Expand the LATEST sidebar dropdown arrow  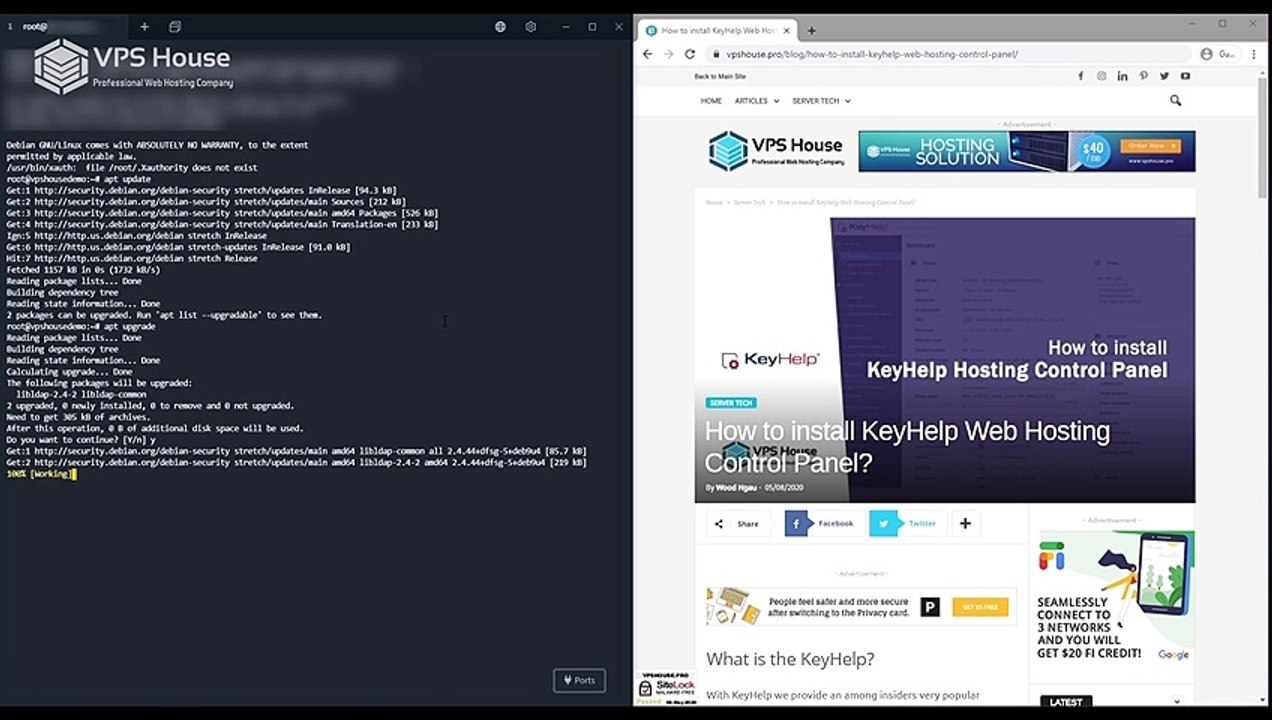[1177, 701]
